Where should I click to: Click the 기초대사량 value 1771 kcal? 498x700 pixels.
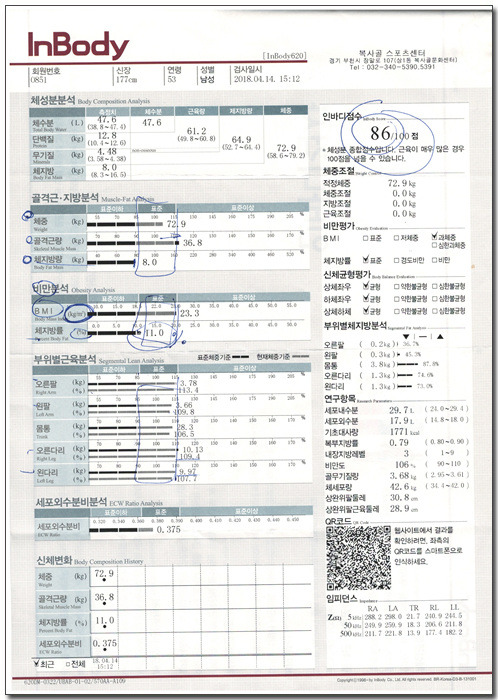pos(405,432)
